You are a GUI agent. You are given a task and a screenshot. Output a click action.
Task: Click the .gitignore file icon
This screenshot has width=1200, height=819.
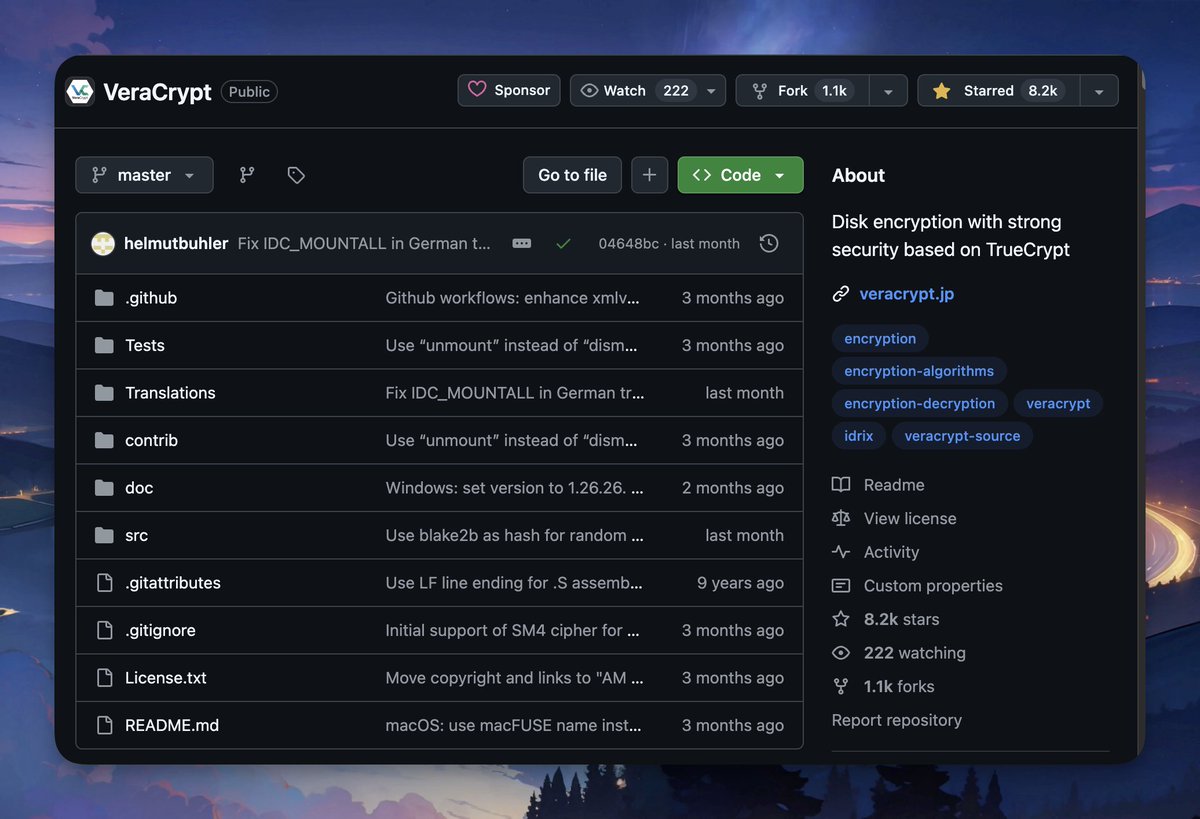104,630
